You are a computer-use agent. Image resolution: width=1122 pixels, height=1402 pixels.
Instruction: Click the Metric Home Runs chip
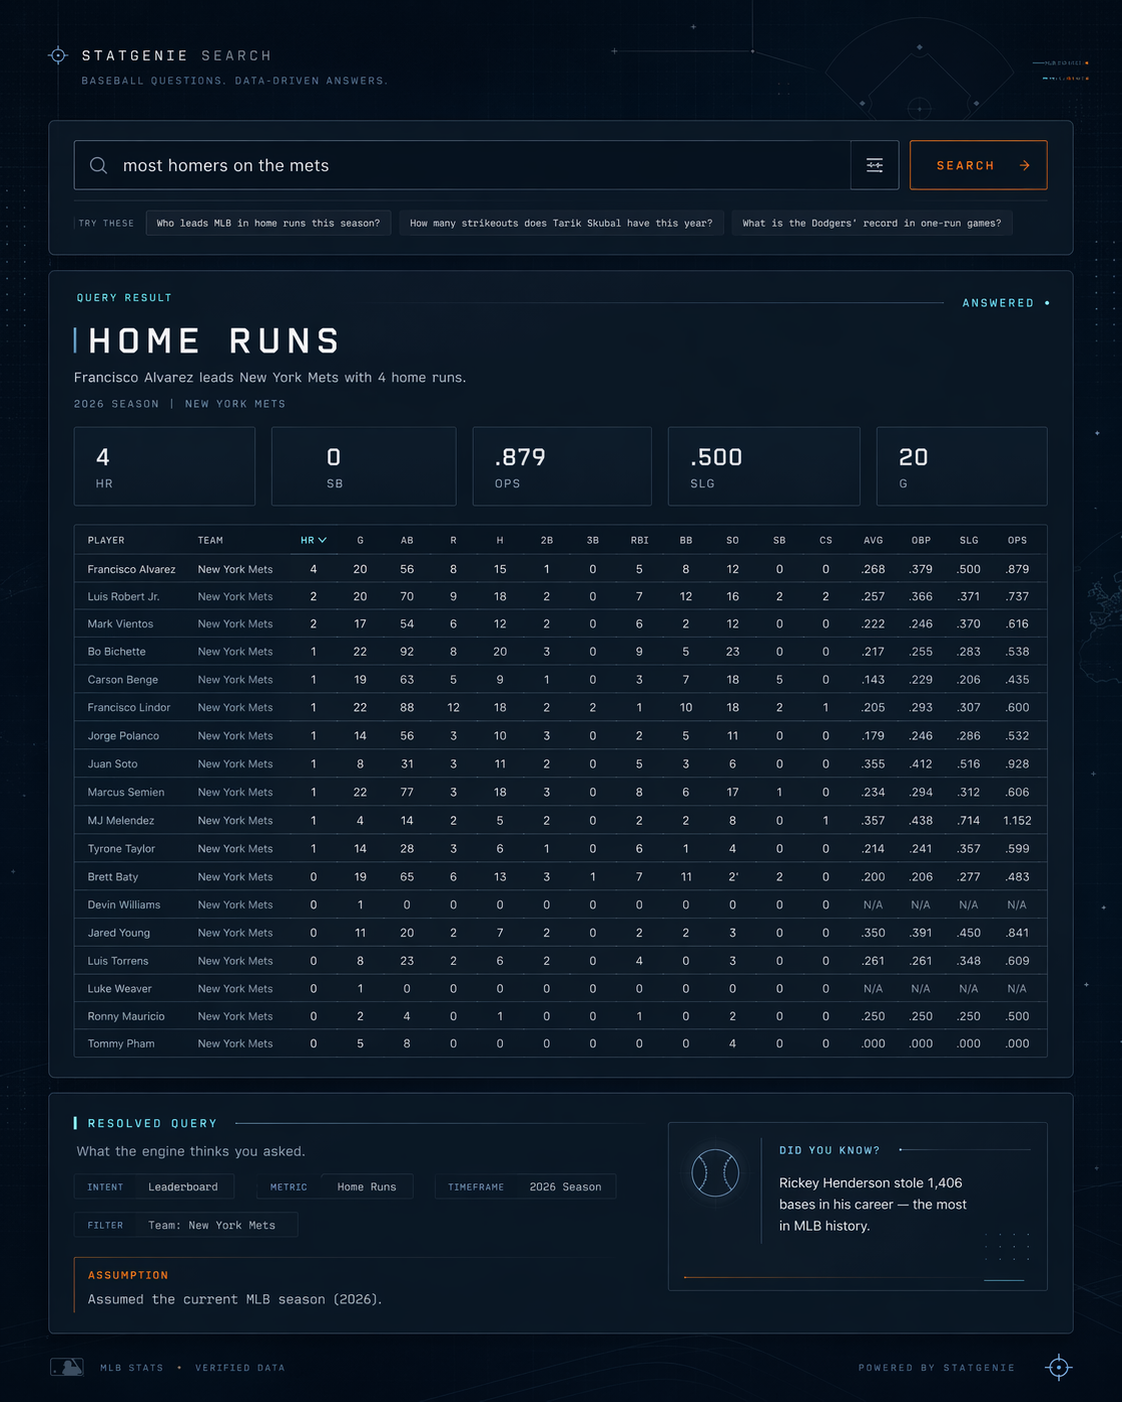[x=335, y=1187]
